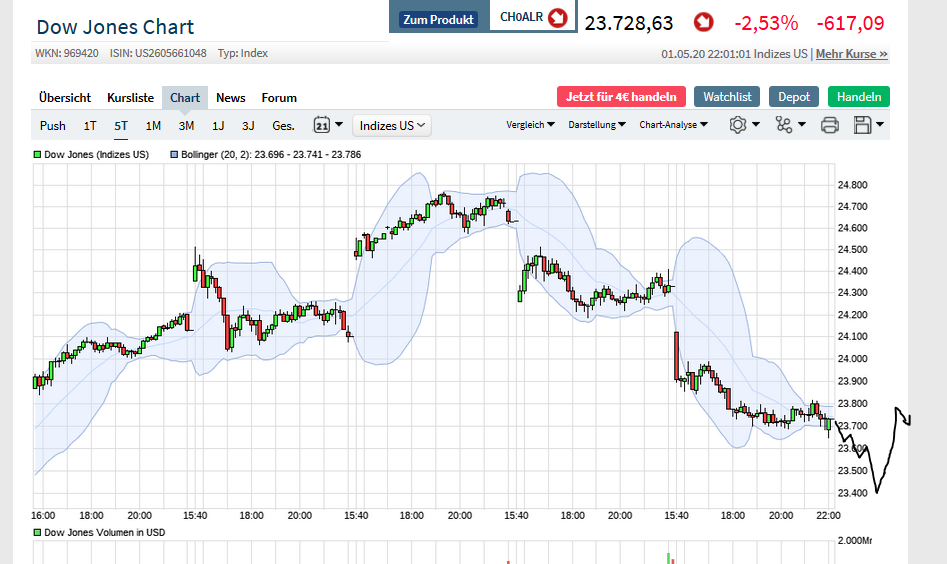Follow the Mehr Kurse link
The image size is (947, 564).
click(852, 54)
